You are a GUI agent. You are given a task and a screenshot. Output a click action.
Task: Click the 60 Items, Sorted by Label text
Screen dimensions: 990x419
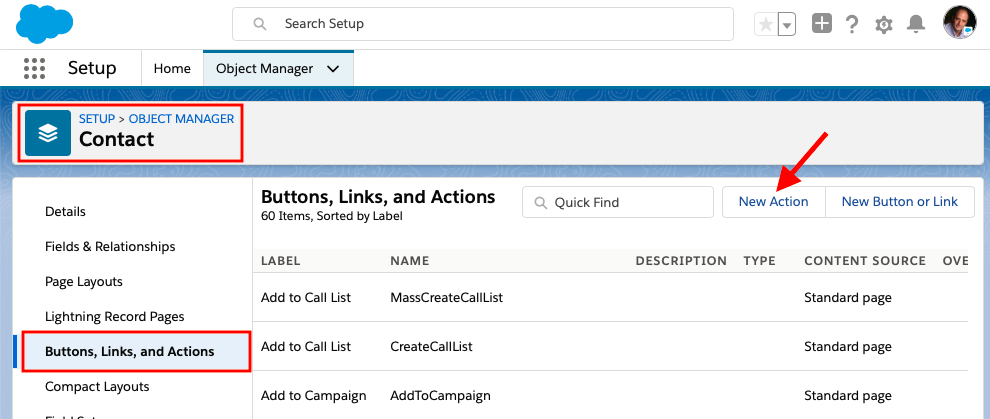[331, 216]
